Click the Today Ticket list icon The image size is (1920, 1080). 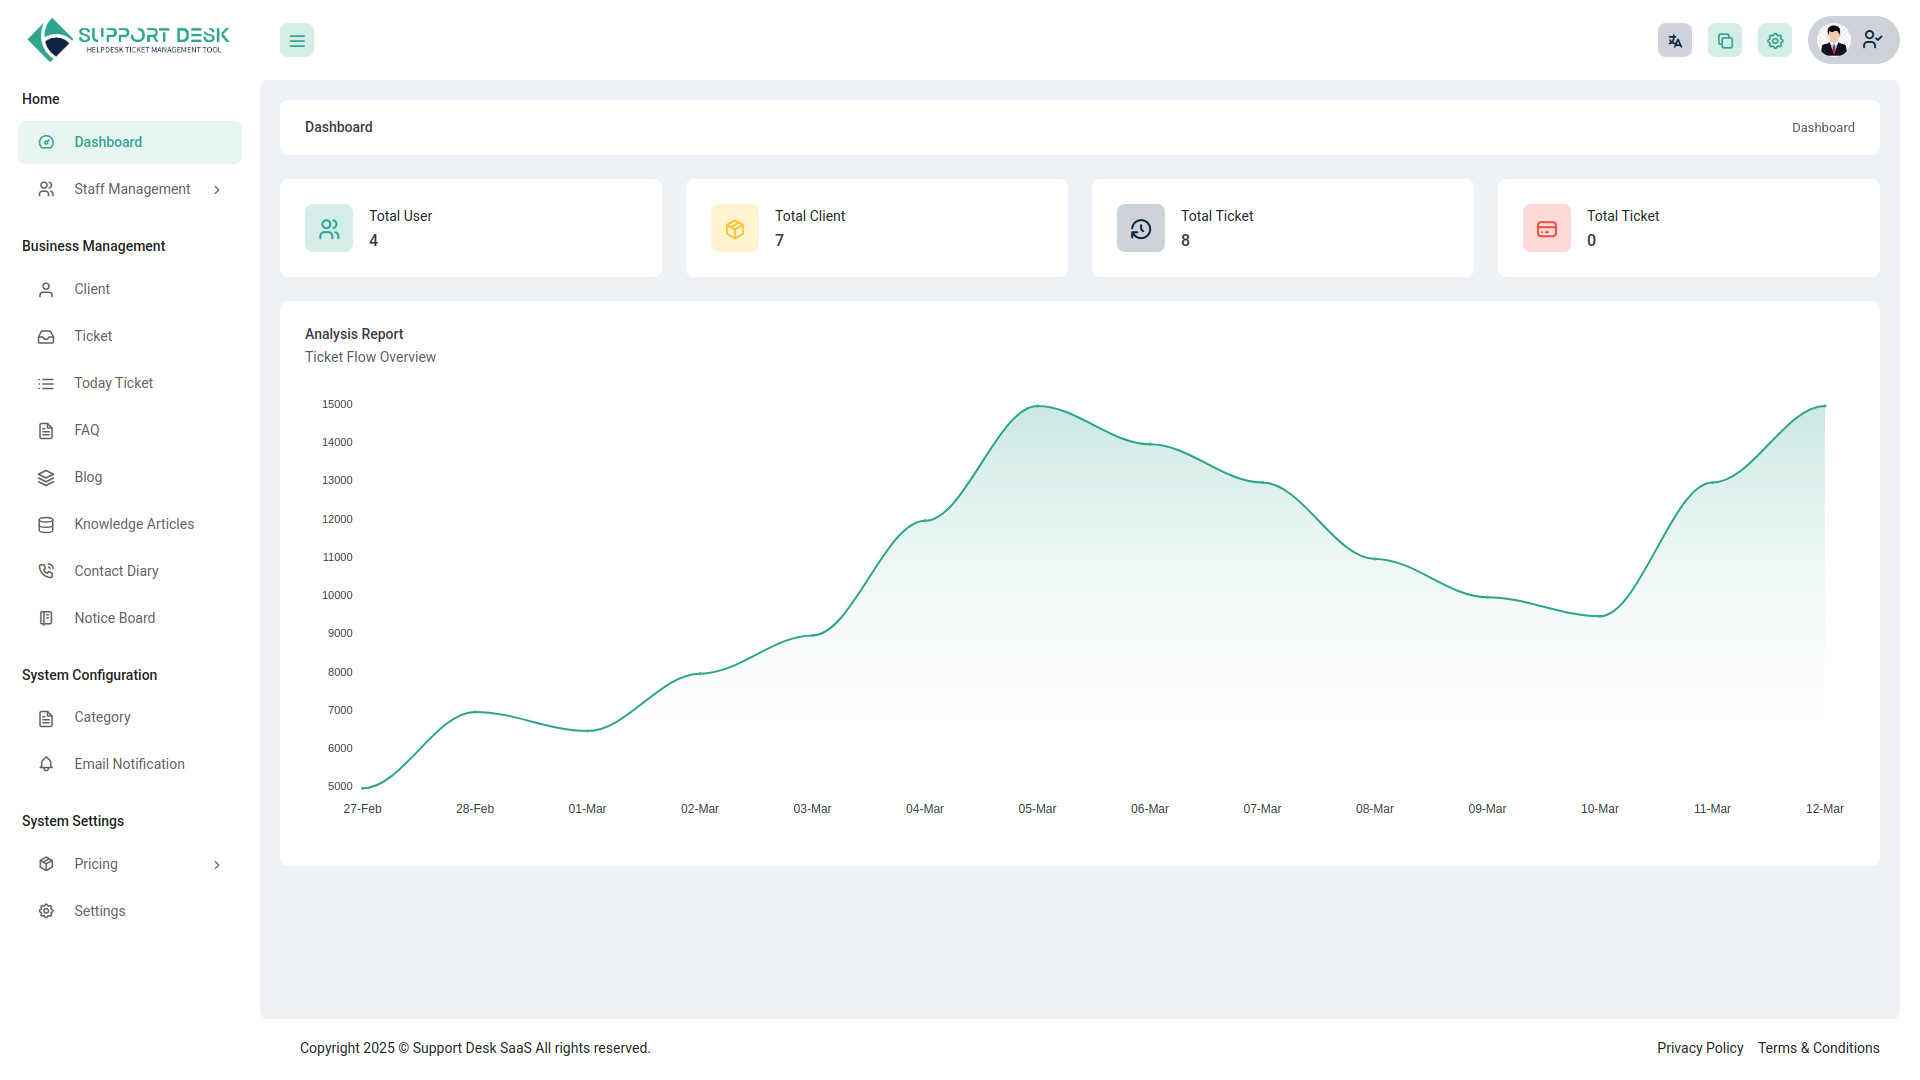pyautogui.click(x=46, y=383)
